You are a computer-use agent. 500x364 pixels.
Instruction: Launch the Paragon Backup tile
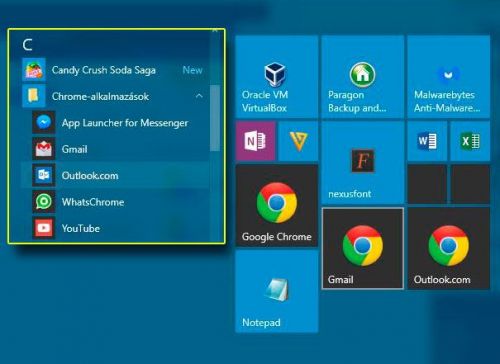[x=363, y=77]
